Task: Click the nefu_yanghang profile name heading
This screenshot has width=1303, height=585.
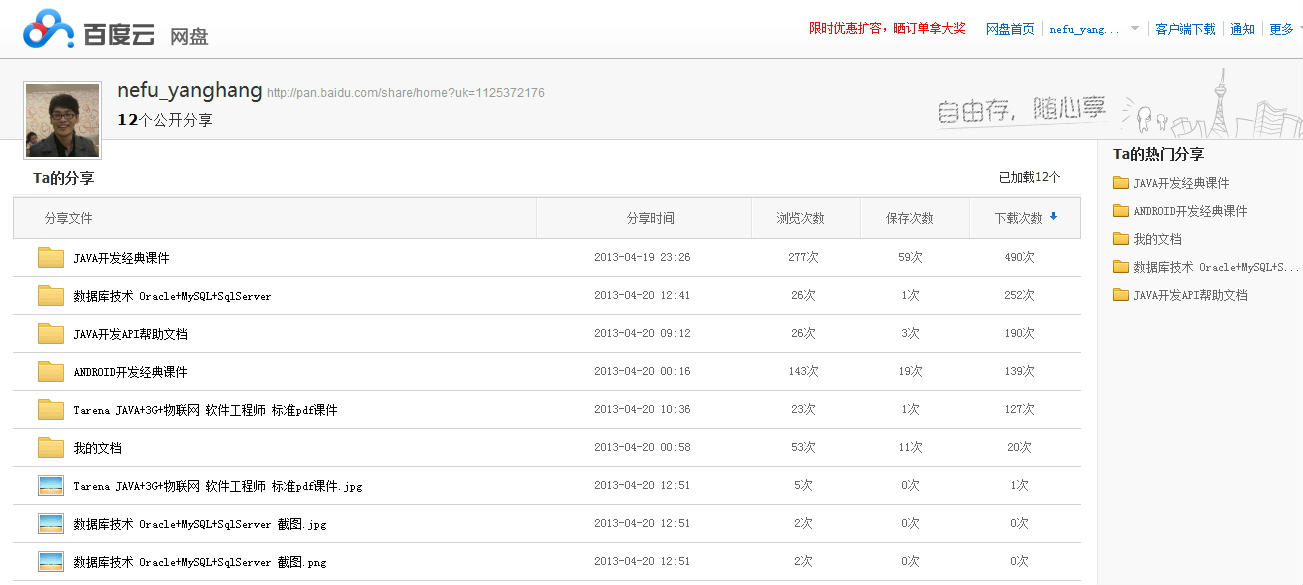Action: click(x=189, y=90)
